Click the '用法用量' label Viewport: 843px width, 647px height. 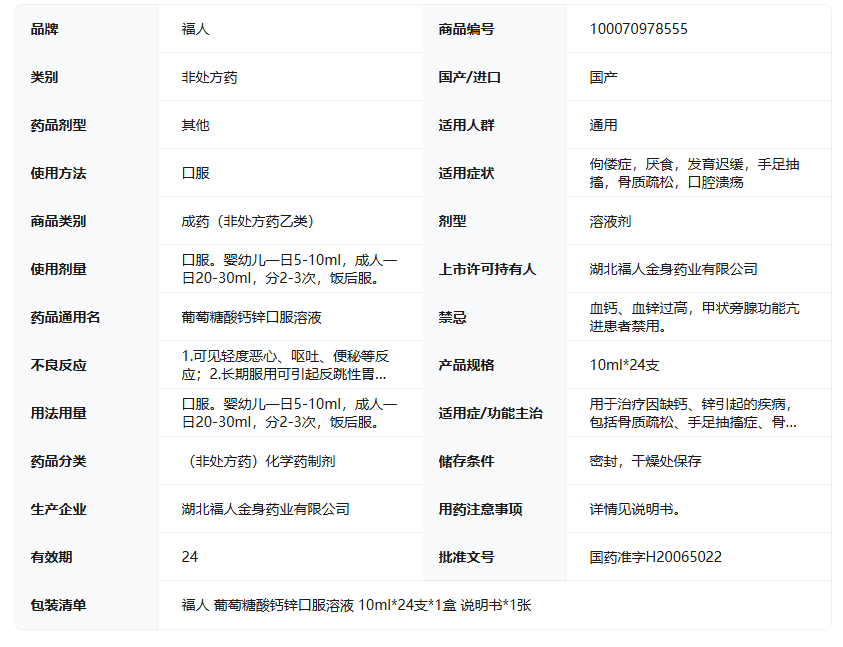59,413
